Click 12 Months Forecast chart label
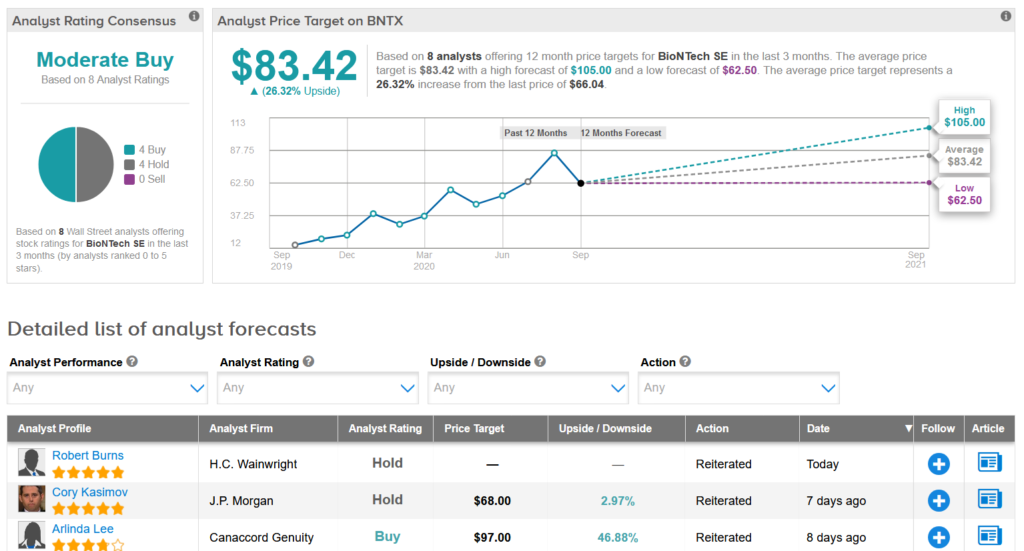The image size is (1024, 551). (621, 133)
